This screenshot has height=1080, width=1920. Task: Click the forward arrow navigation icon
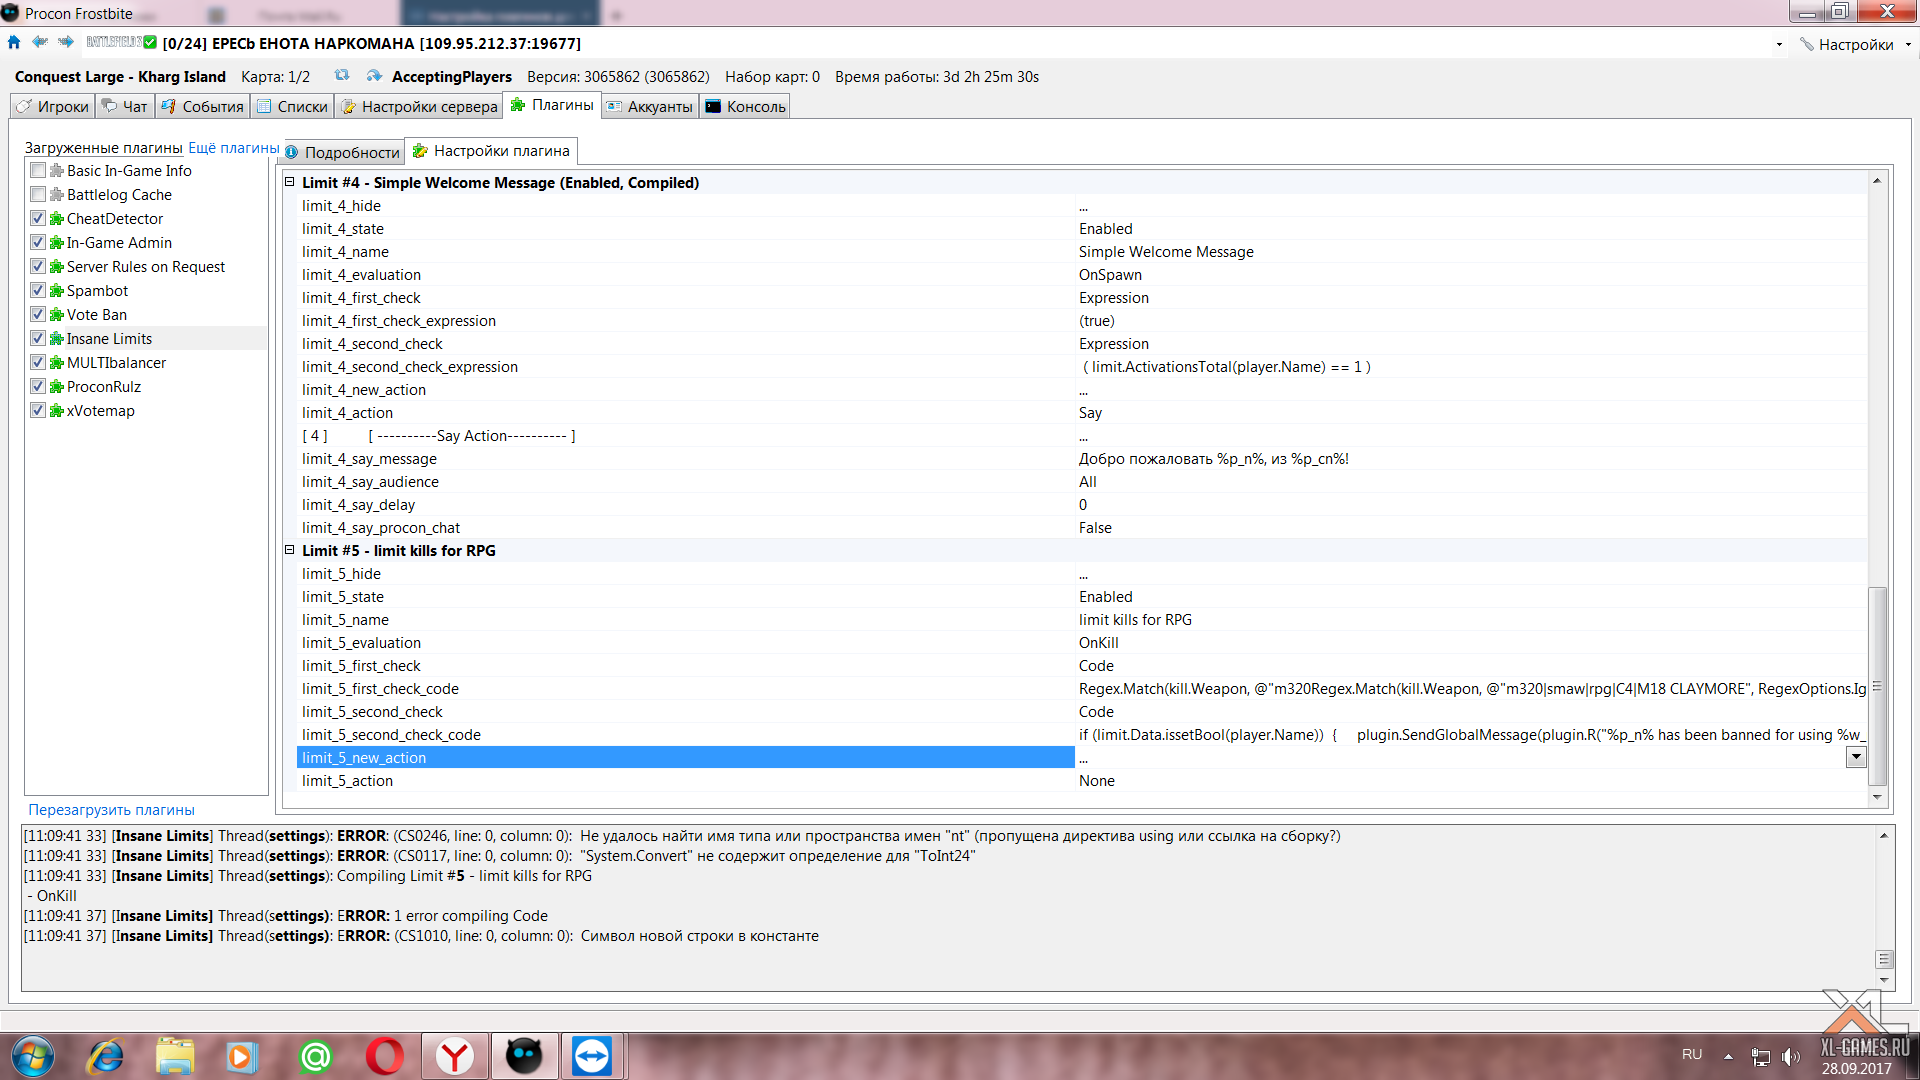pos(66,43)
